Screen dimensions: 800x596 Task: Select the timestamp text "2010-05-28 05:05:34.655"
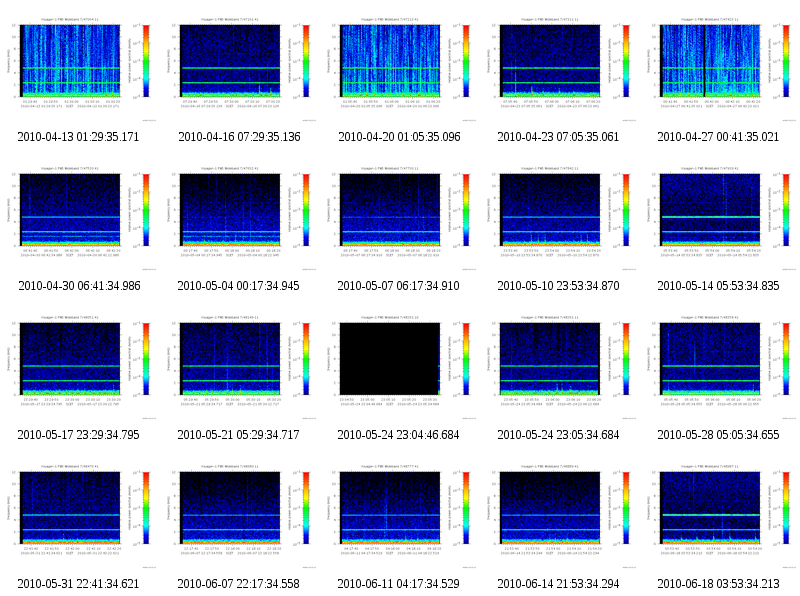(x=718, y=435)
